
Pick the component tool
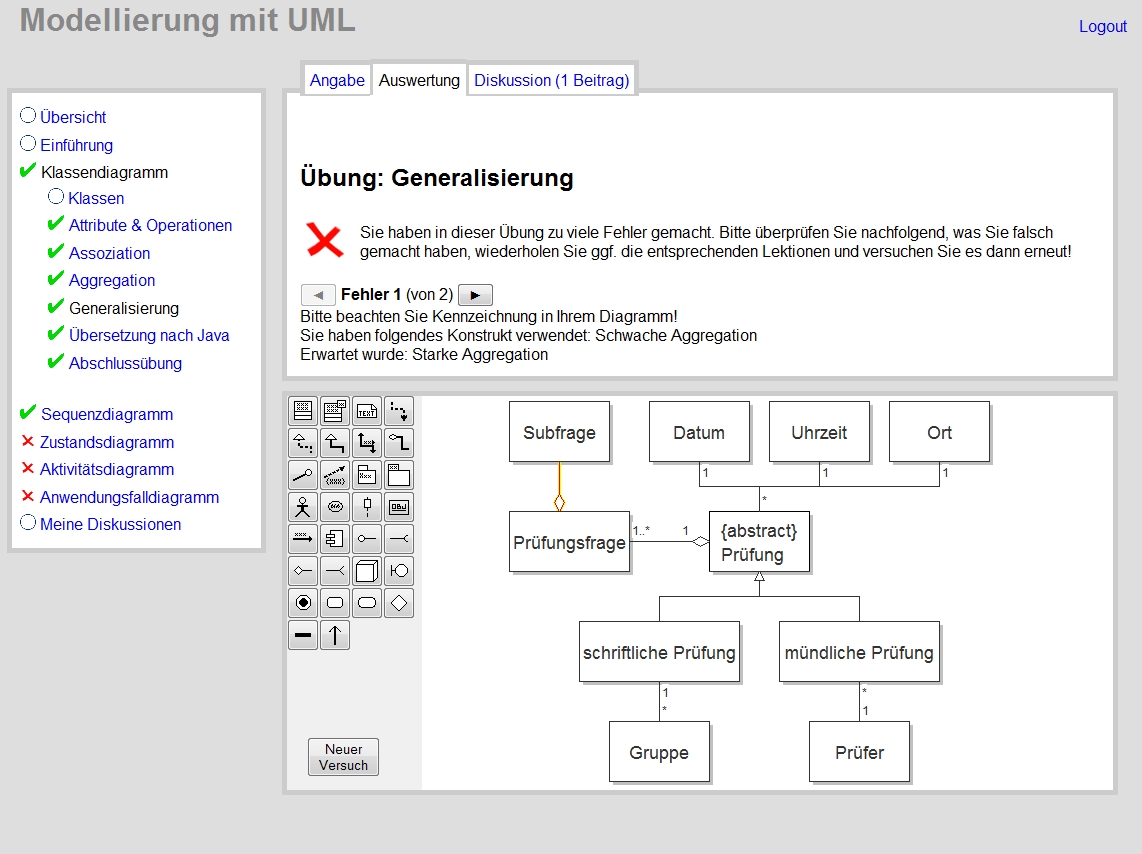click(335, 539)
